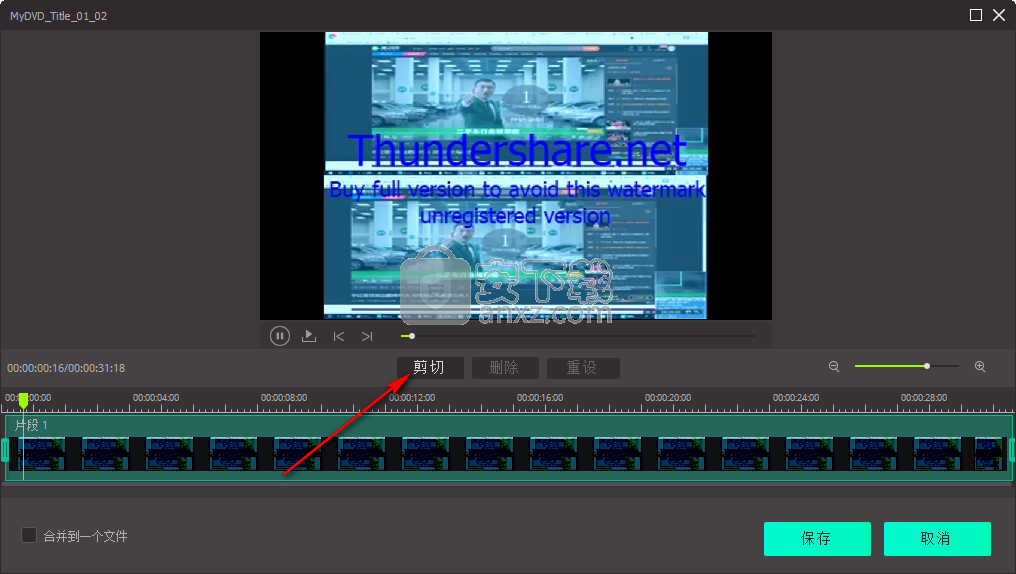Screen dimensions: 1016x574
Task: Click the 00:00:16:00 mark on the ruler
Action: click(540, 398)
